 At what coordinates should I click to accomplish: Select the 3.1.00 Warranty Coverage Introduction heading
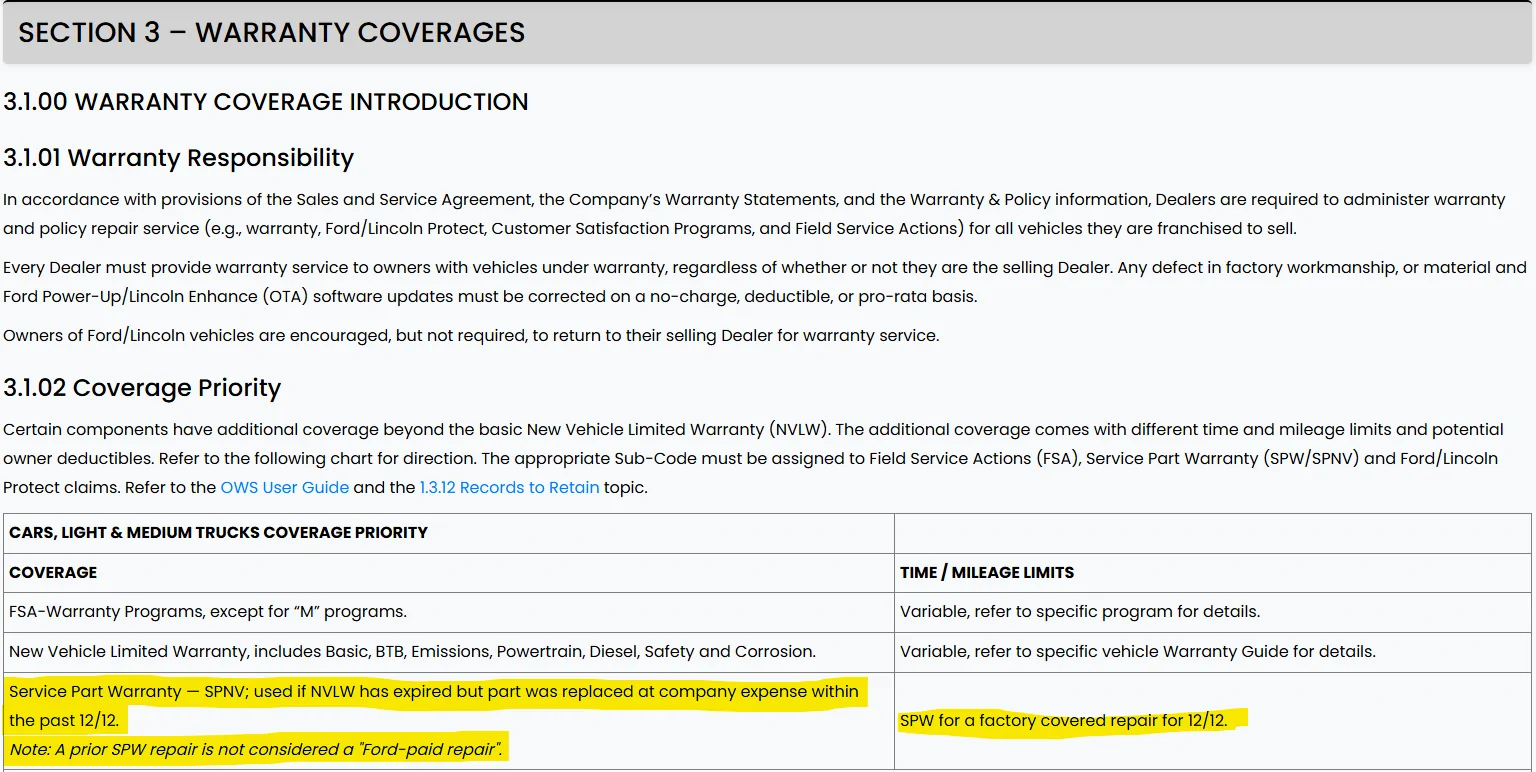click(266, 102)
